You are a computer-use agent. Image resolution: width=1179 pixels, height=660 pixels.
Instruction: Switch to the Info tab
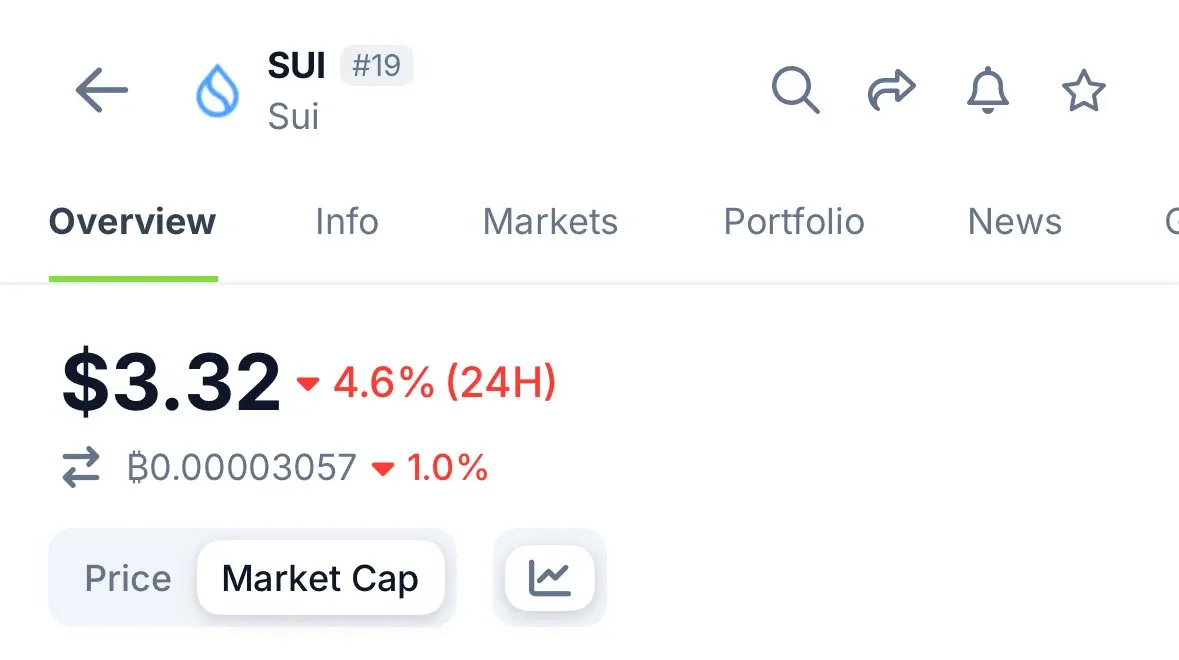coord(347,222)
